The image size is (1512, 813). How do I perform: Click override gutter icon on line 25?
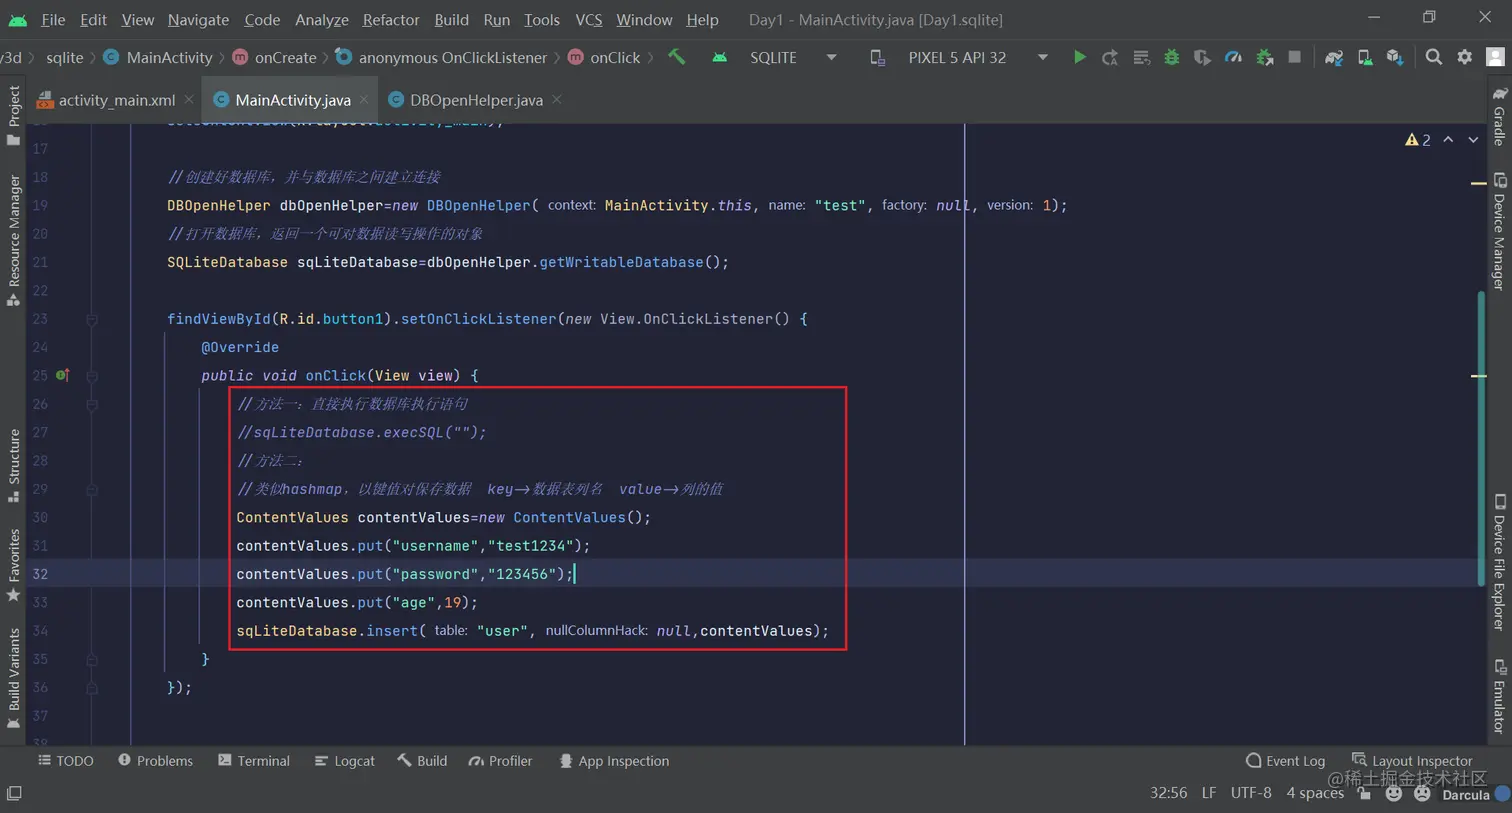coord(62,375)
